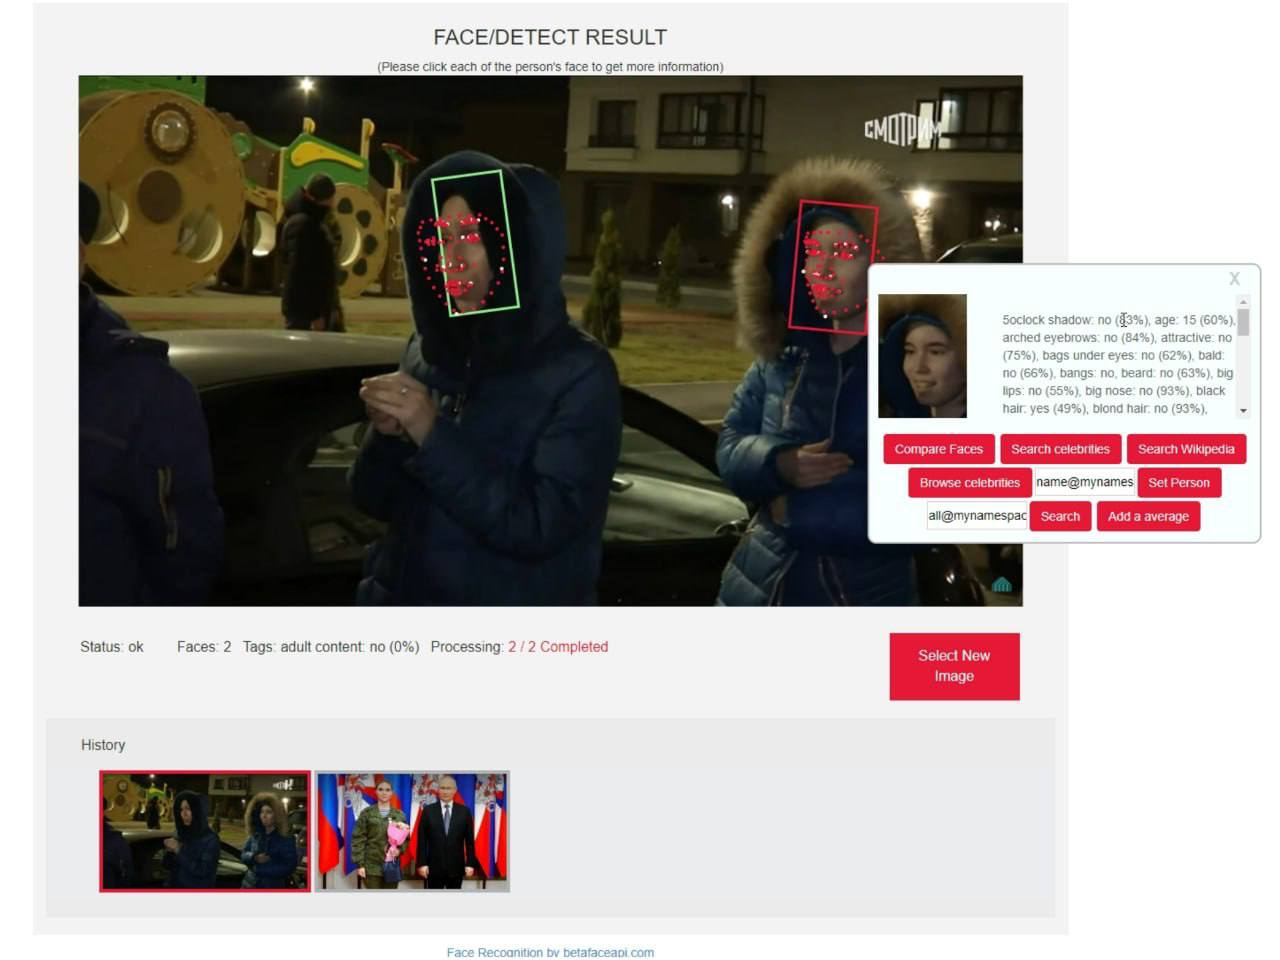Select the night street history thumbnail
This screenshot has width=1280, height=960.
pyautogui.click(x=205, y=831)
